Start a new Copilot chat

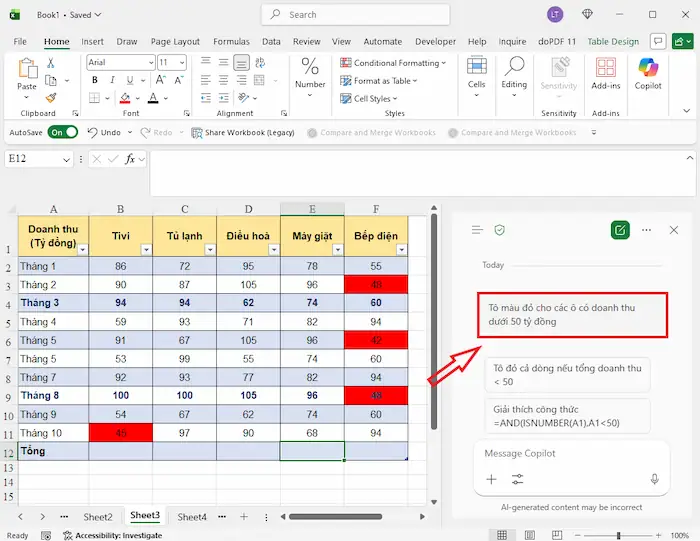click(x=620, y=230)
